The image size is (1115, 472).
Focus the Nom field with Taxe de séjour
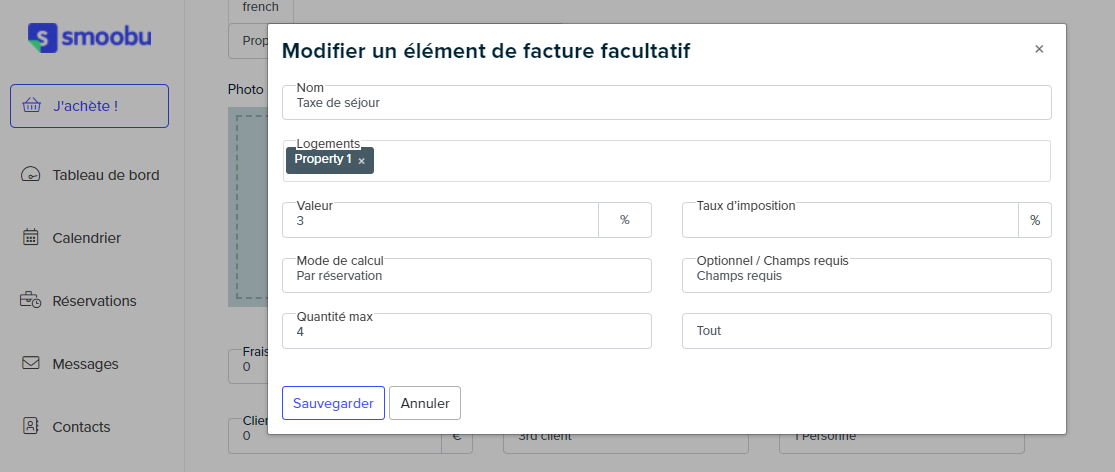666,102
